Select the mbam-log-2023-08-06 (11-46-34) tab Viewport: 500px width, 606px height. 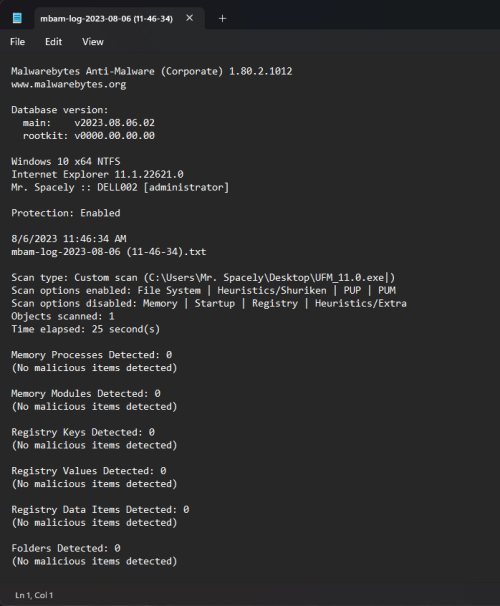click(x=106, y=19)
